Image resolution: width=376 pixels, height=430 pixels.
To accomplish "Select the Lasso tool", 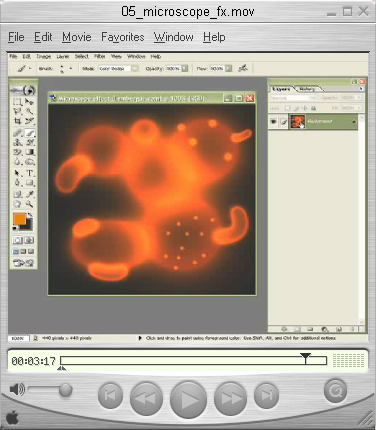I will click(17, 111).
